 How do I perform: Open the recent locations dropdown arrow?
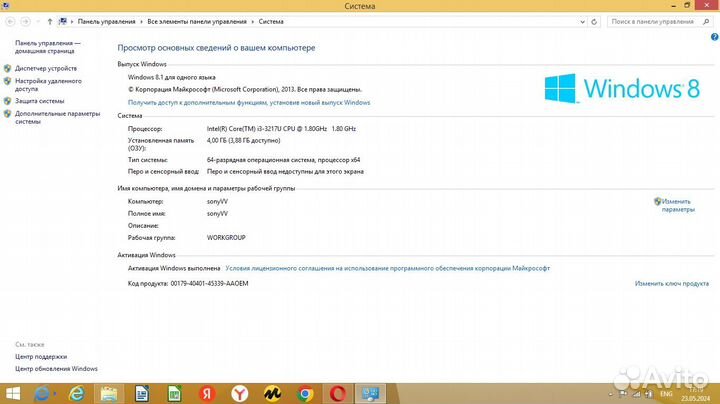point(38,22)
